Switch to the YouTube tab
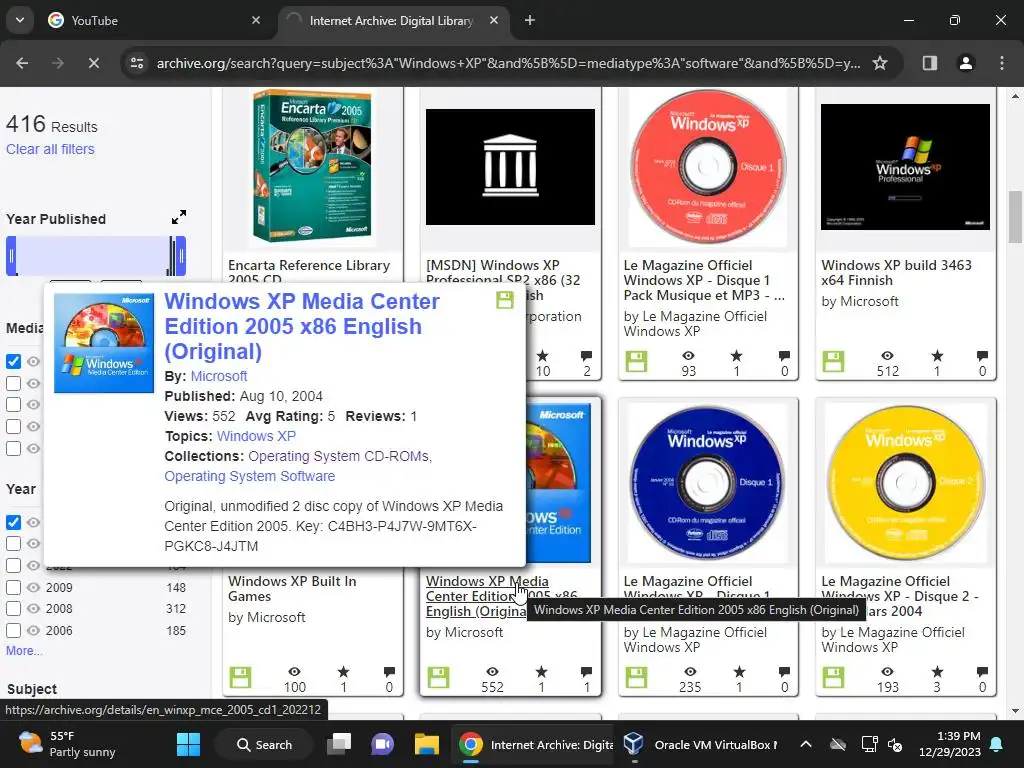Image resolution: width=1024 pixels, height=768 pixels. pyautogui.click(x=150, y=20)
